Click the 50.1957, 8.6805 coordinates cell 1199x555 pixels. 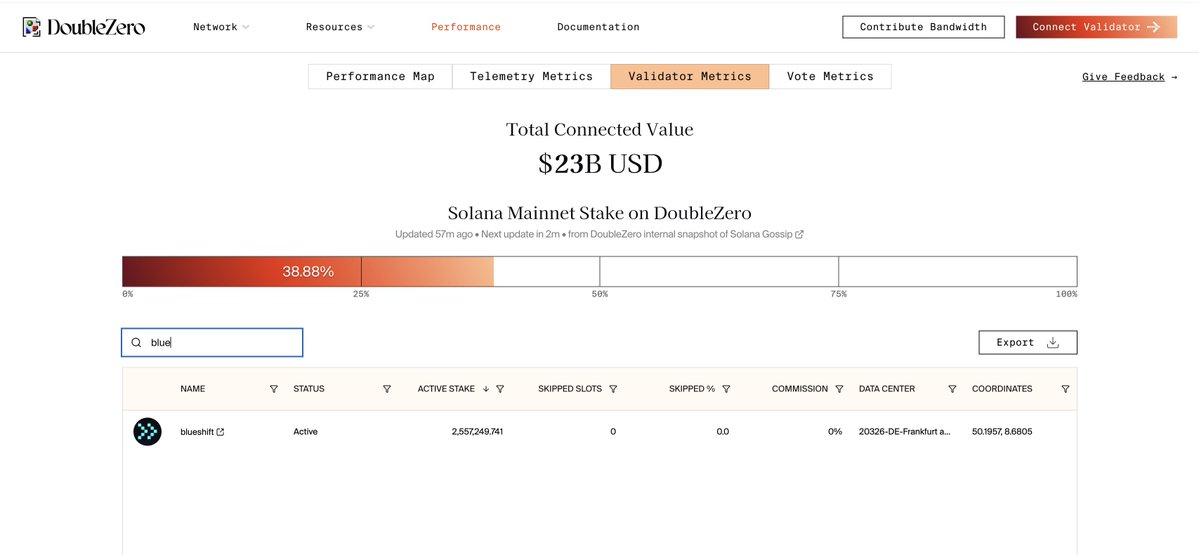pyautogui.click(x=1002, y=432)
